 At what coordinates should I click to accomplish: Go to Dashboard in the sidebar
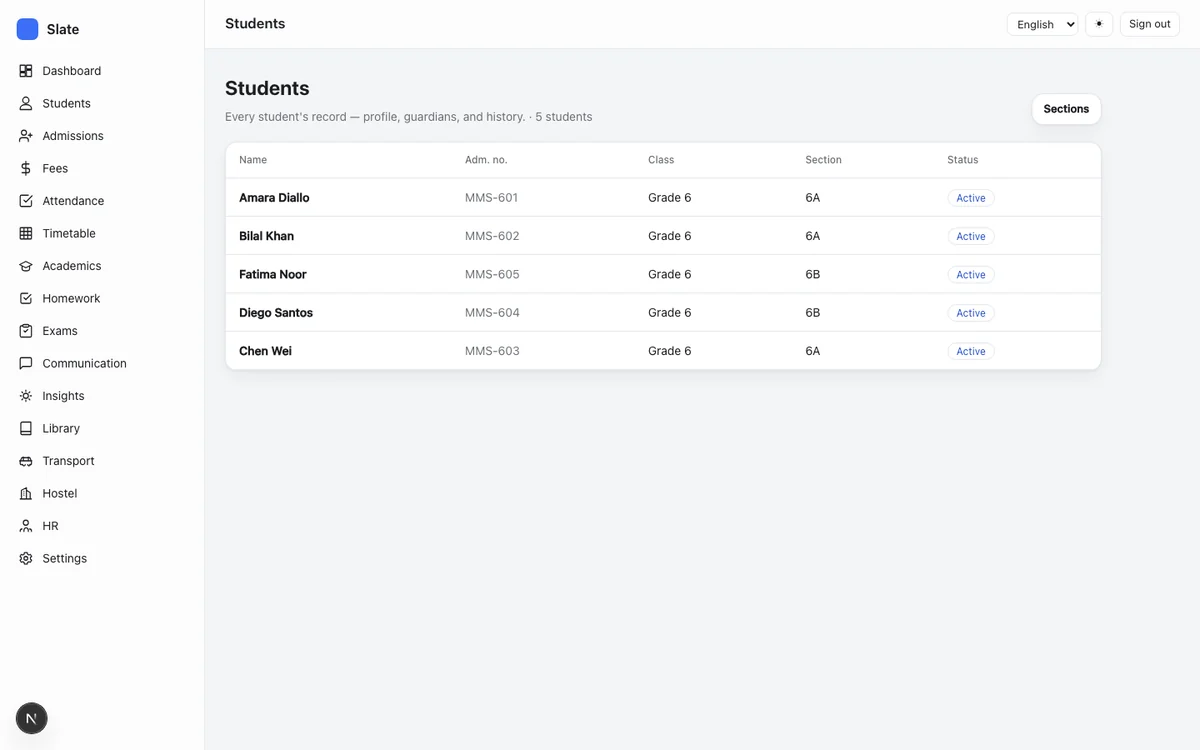71,71
